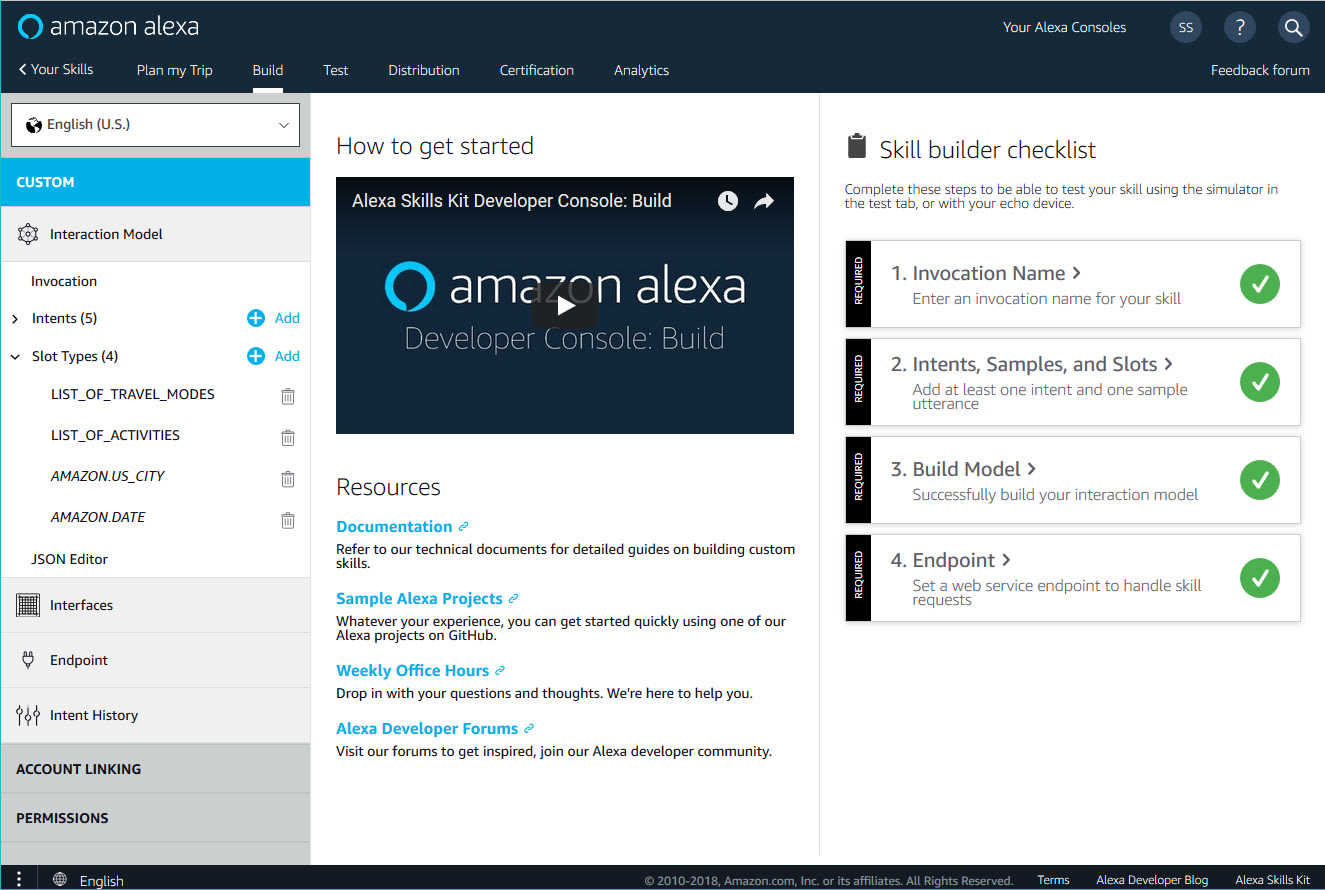
Task: Select the LIST_OF_ACTIVITIES slot type
Action: coord(116,435)
